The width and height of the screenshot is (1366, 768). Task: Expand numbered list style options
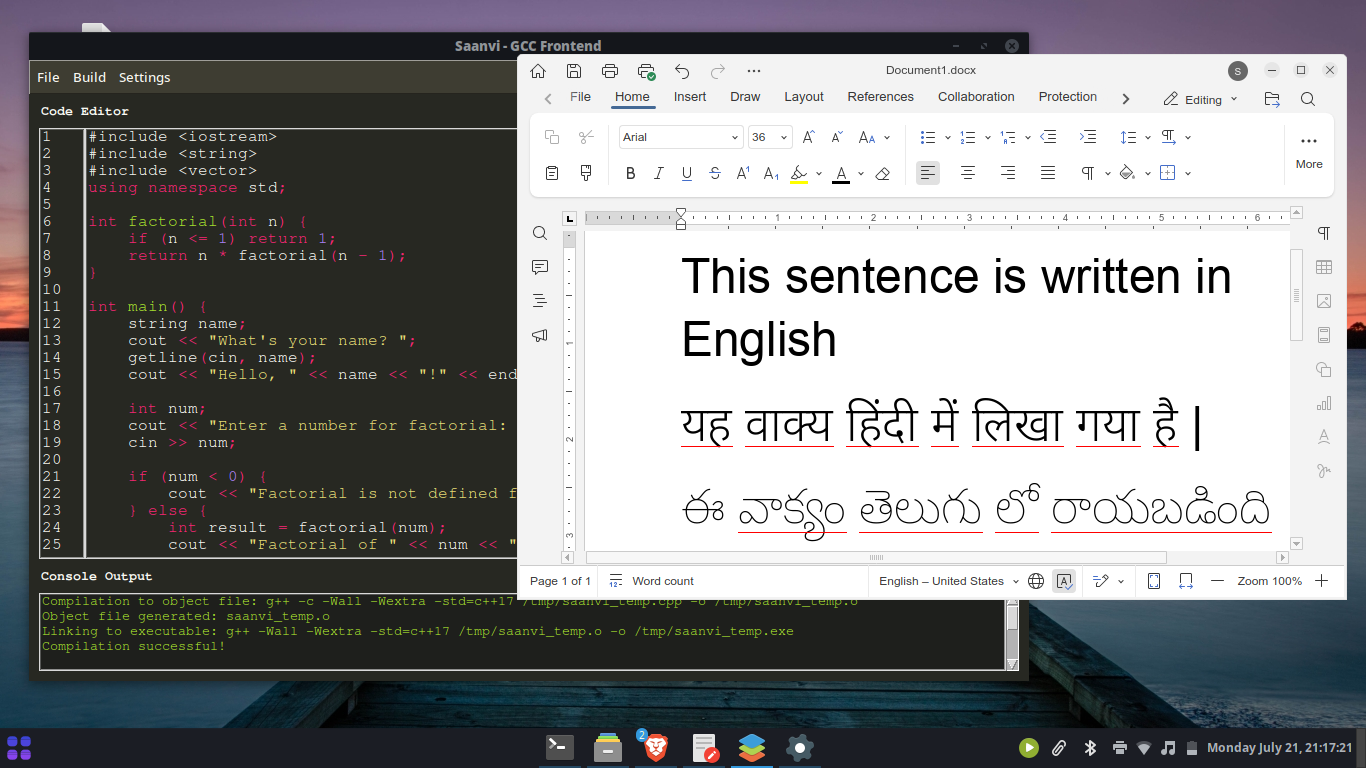[x=987, y=137]
